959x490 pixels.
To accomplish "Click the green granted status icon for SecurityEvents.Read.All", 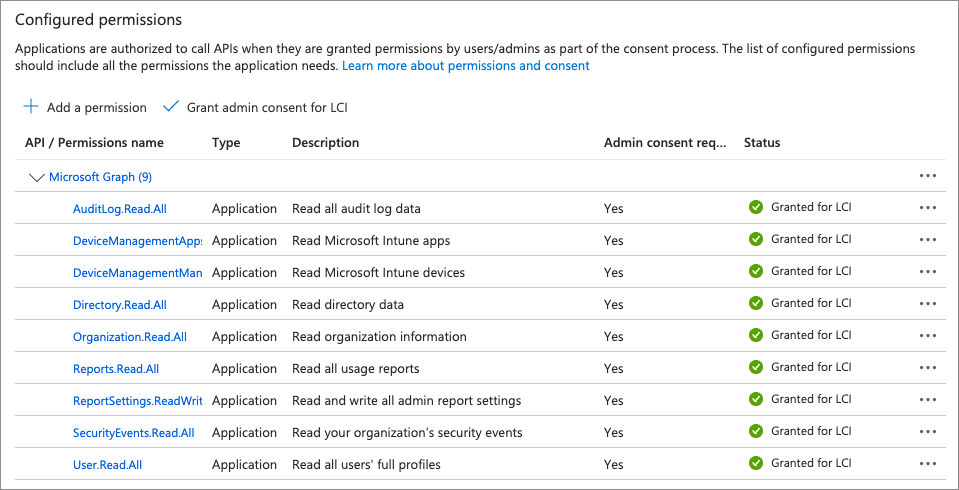I will (x=756, y=431).
